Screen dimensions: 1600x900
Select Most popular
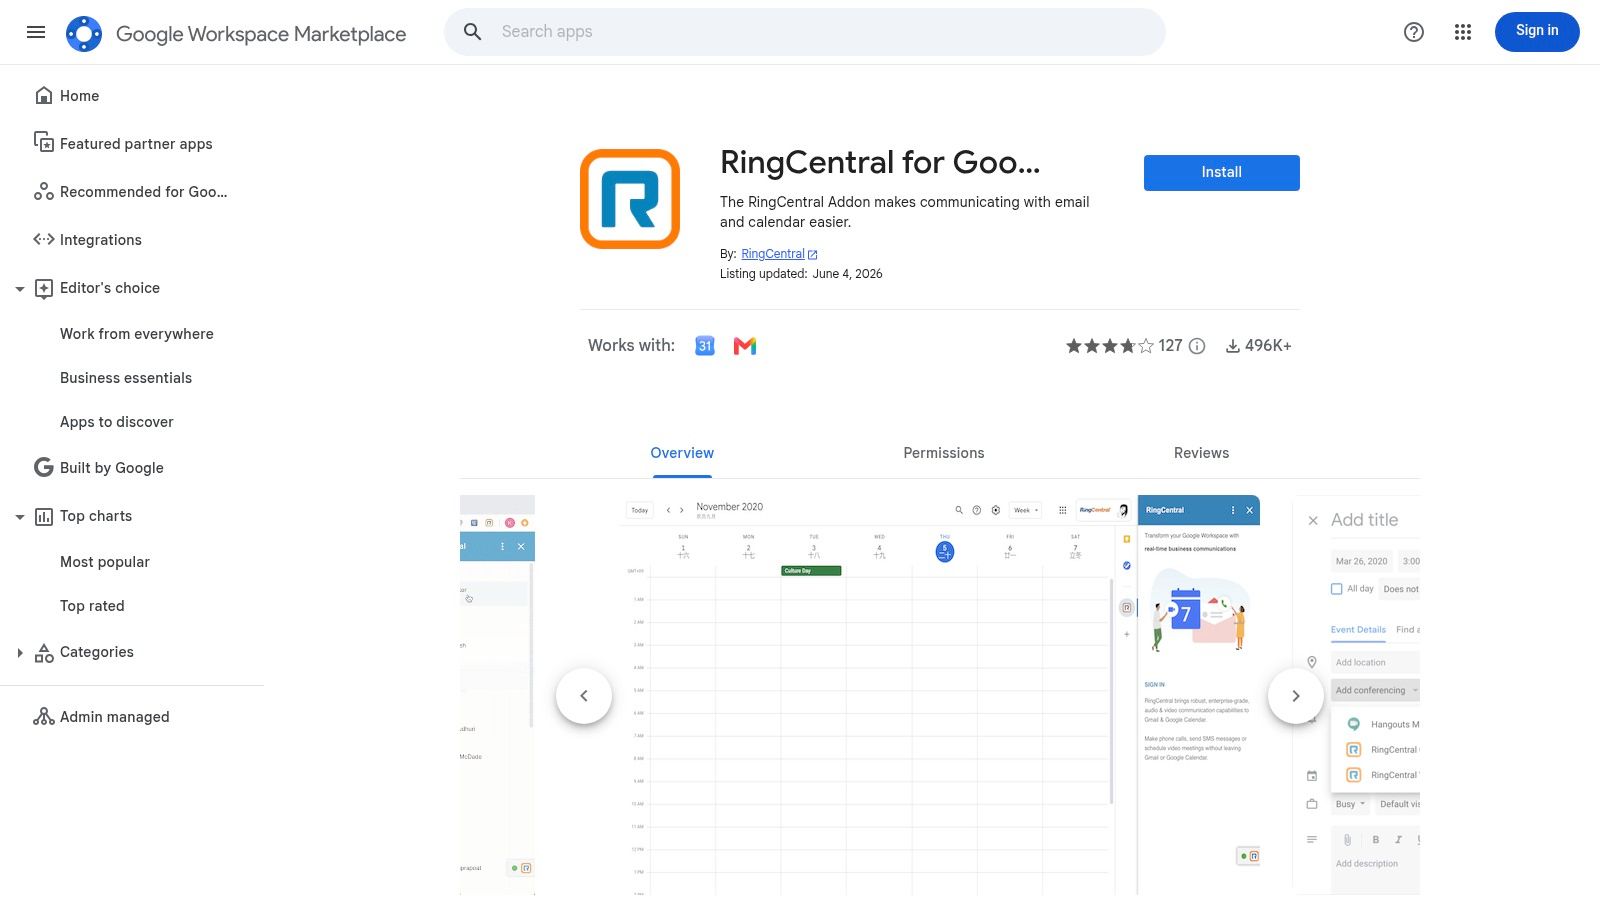[x=105, y=562]
